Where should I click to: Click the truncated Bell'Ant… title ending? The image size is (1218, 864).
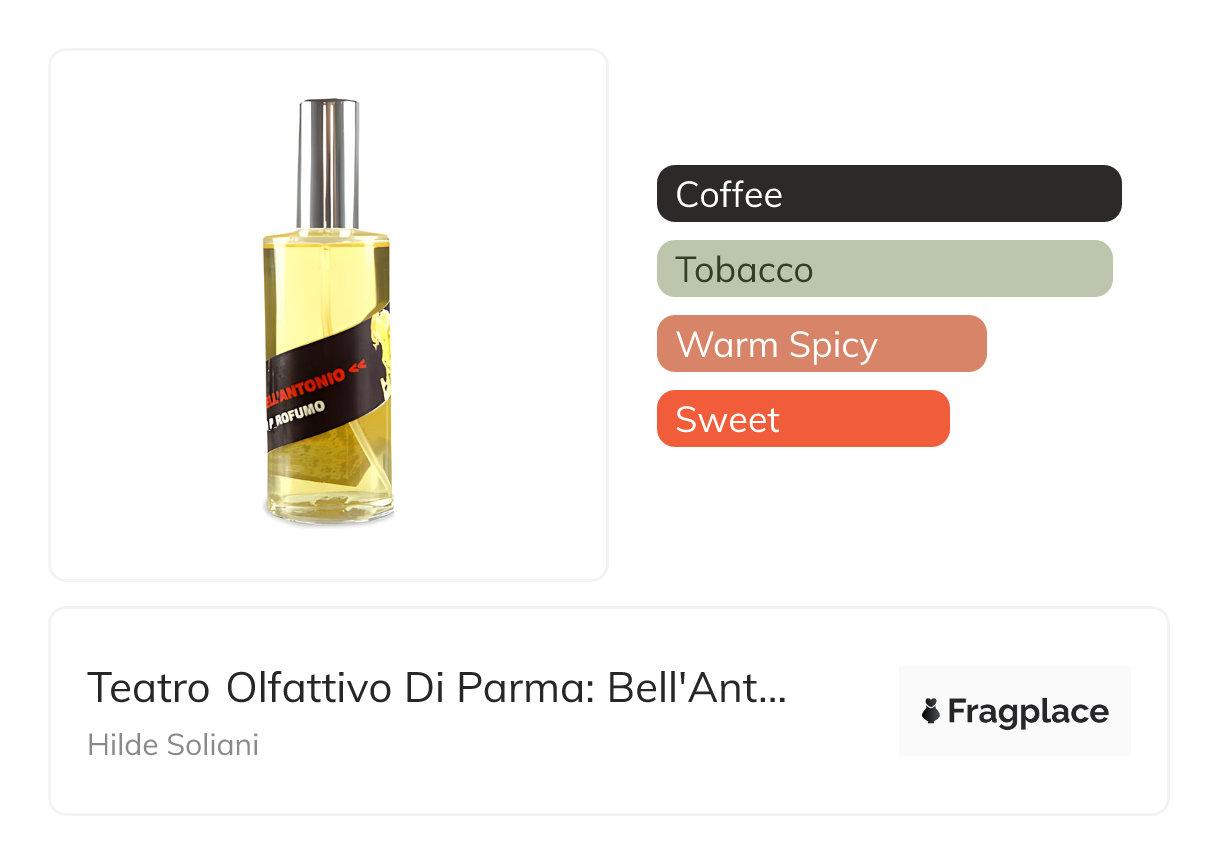point(697,688)
